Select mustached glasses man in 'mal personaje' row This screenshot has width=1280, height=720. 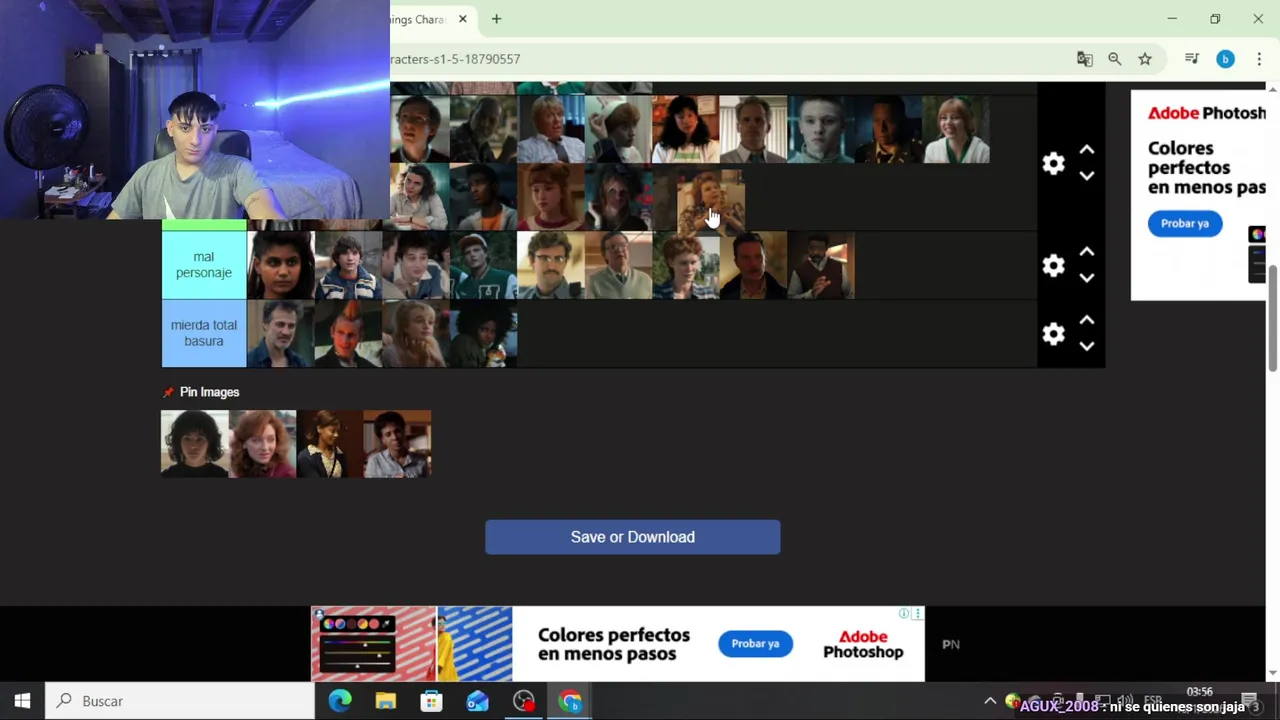[x=551, y=265]
